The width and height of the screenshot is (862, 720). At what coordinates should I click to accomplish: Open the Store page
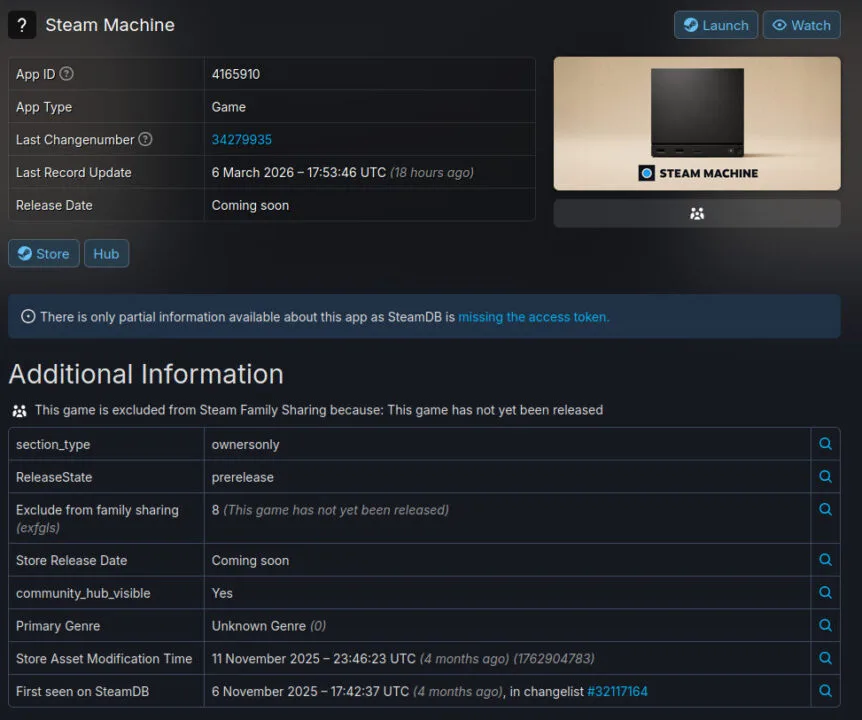(x=43, y=253)
